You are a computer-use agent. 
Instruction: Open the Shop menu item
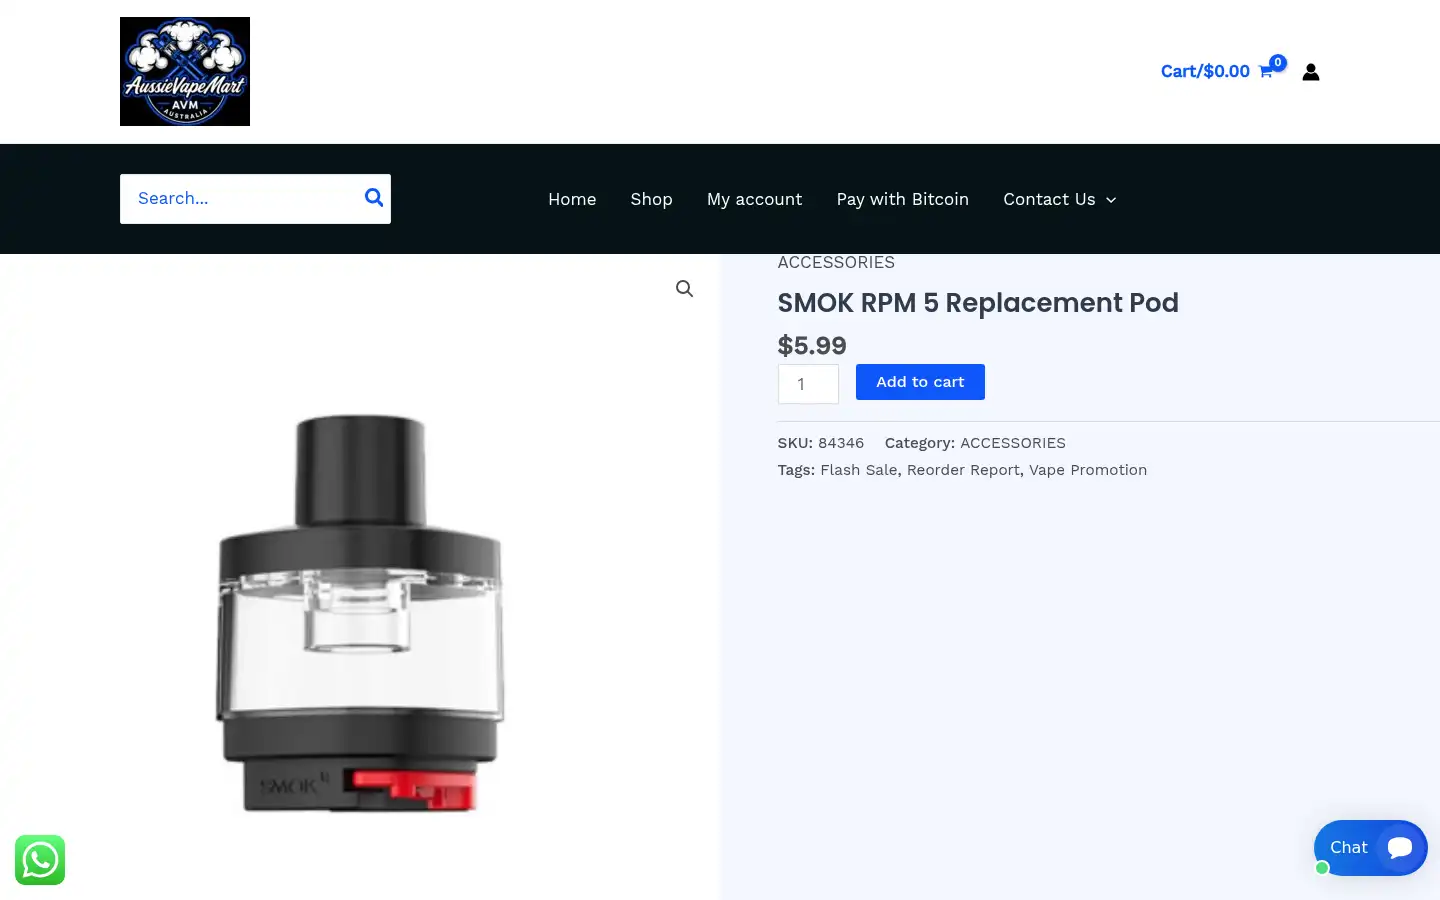(651, 199)
